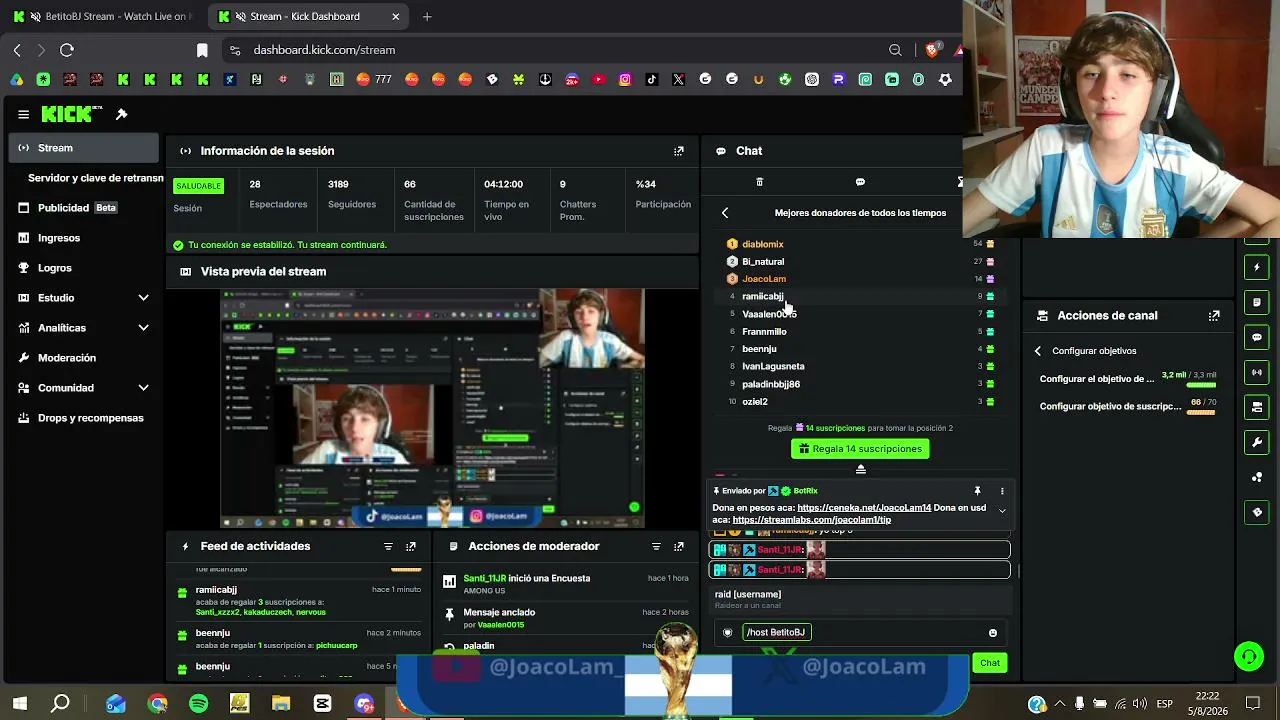Click the moderator hammer icon beside Kick logo
1280x720 pixels.
(121, 115)
